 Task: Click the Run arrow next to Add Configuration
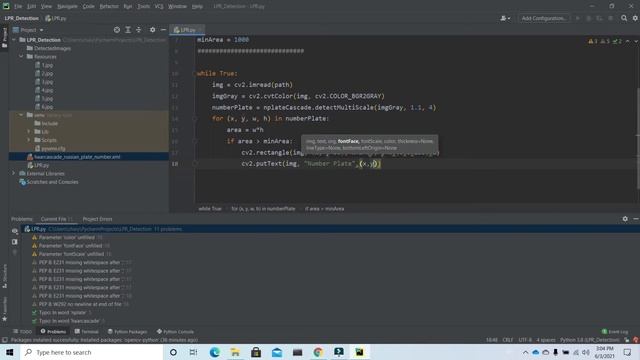click(x=577, y=18)
